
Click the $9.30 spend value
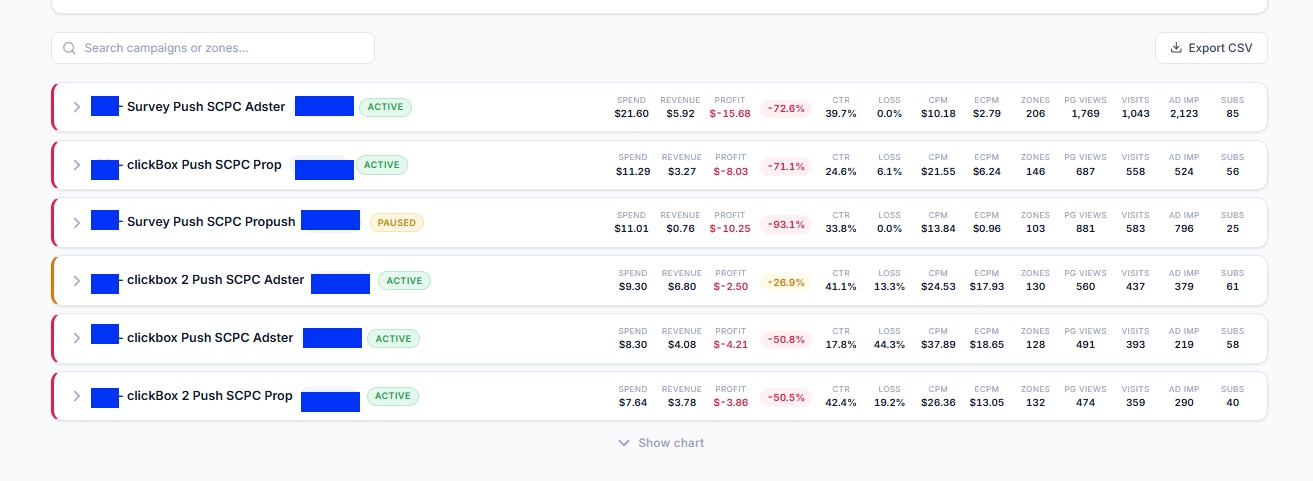[633, 287]
